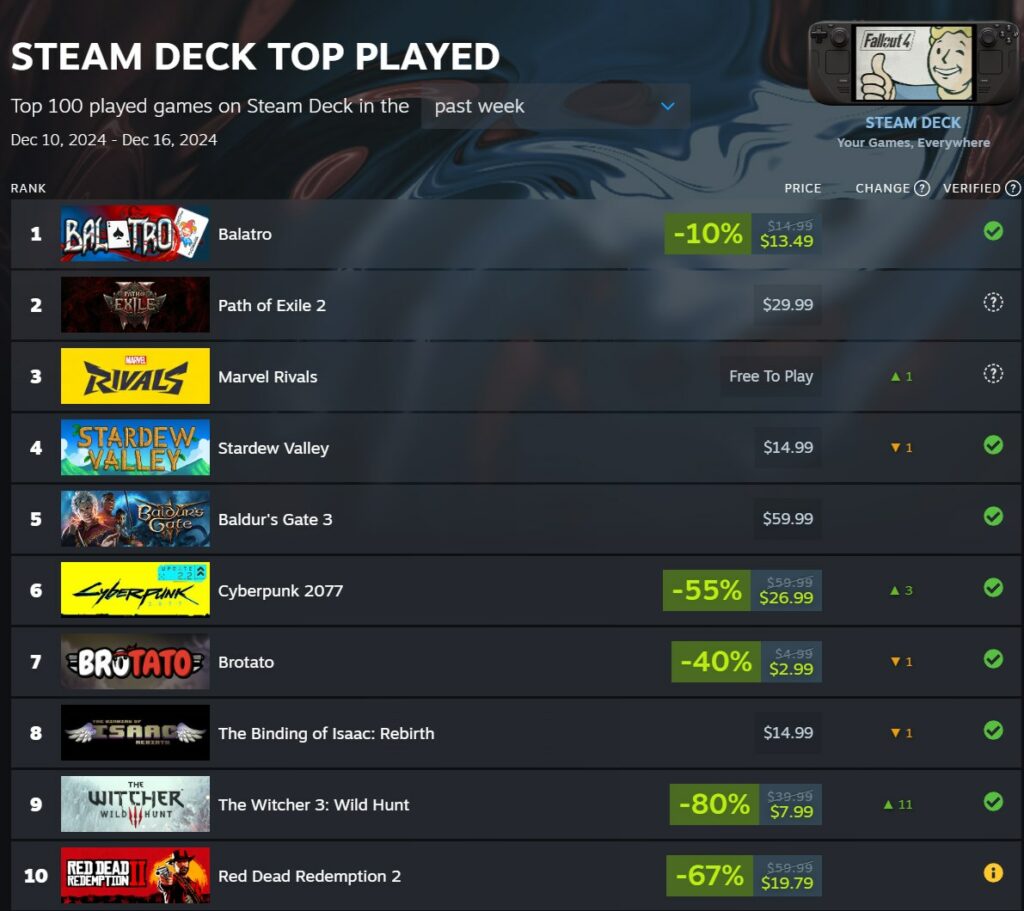
Task: Open the 'past week' time range dropdown
Action: coord(555,106)
